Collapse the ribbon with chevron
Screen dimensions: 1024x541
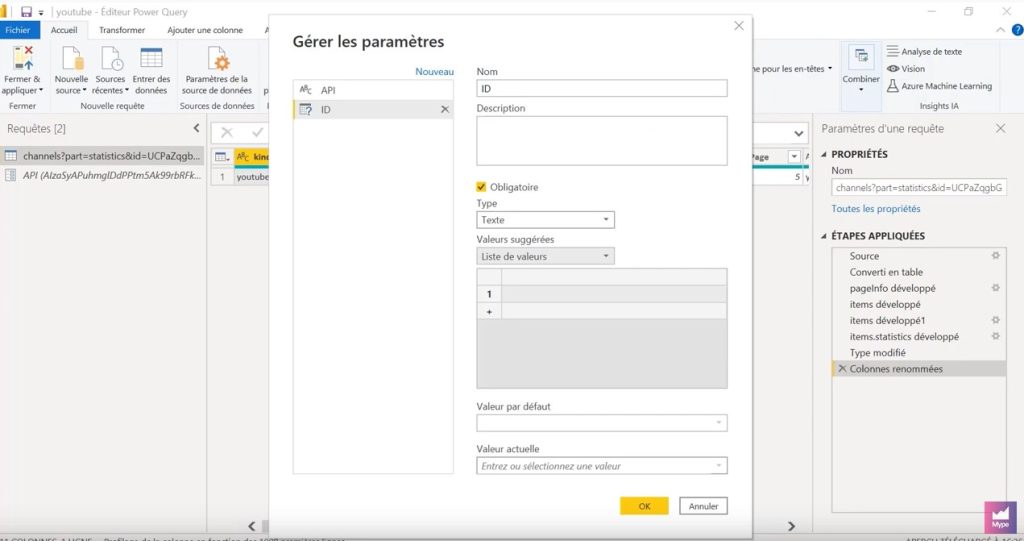point(1000,30)
